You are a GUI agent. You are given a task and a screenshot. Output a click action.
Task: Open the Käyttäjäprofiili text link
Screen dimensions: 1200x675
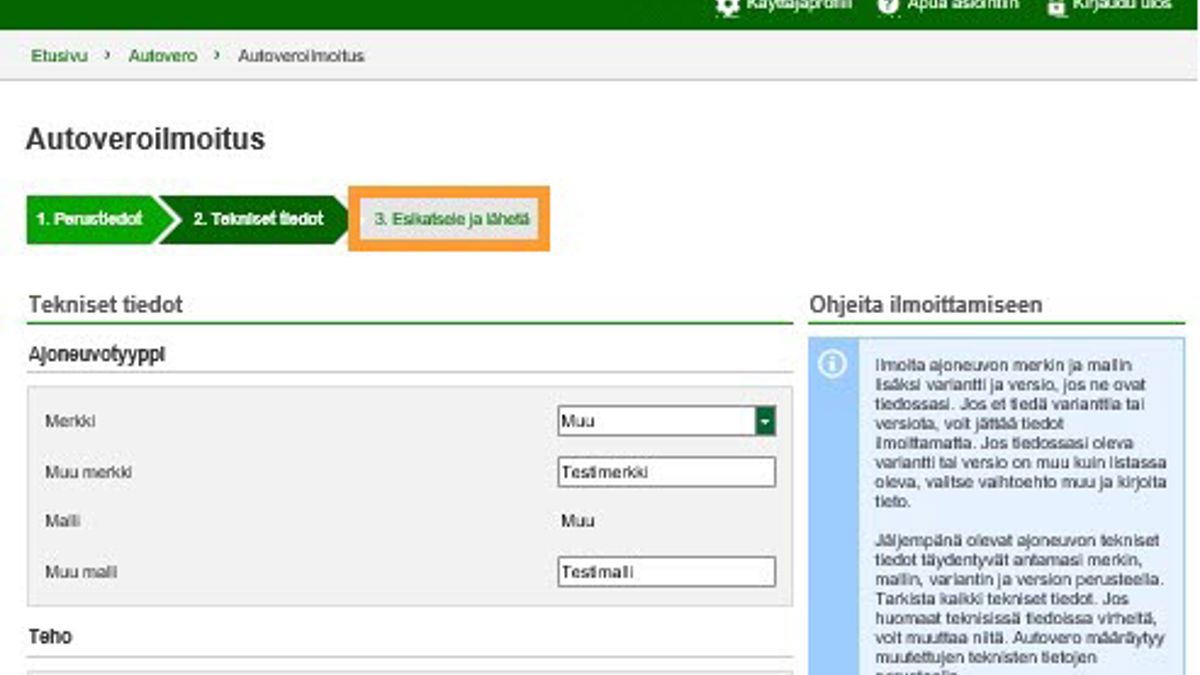coord(798,5)
